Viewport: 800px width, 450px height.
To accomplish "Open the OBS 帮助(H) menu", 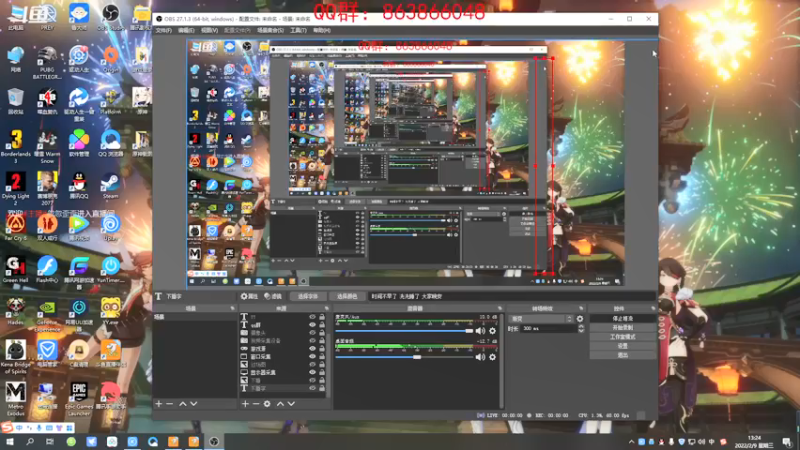I will click(x=321, y=31).
